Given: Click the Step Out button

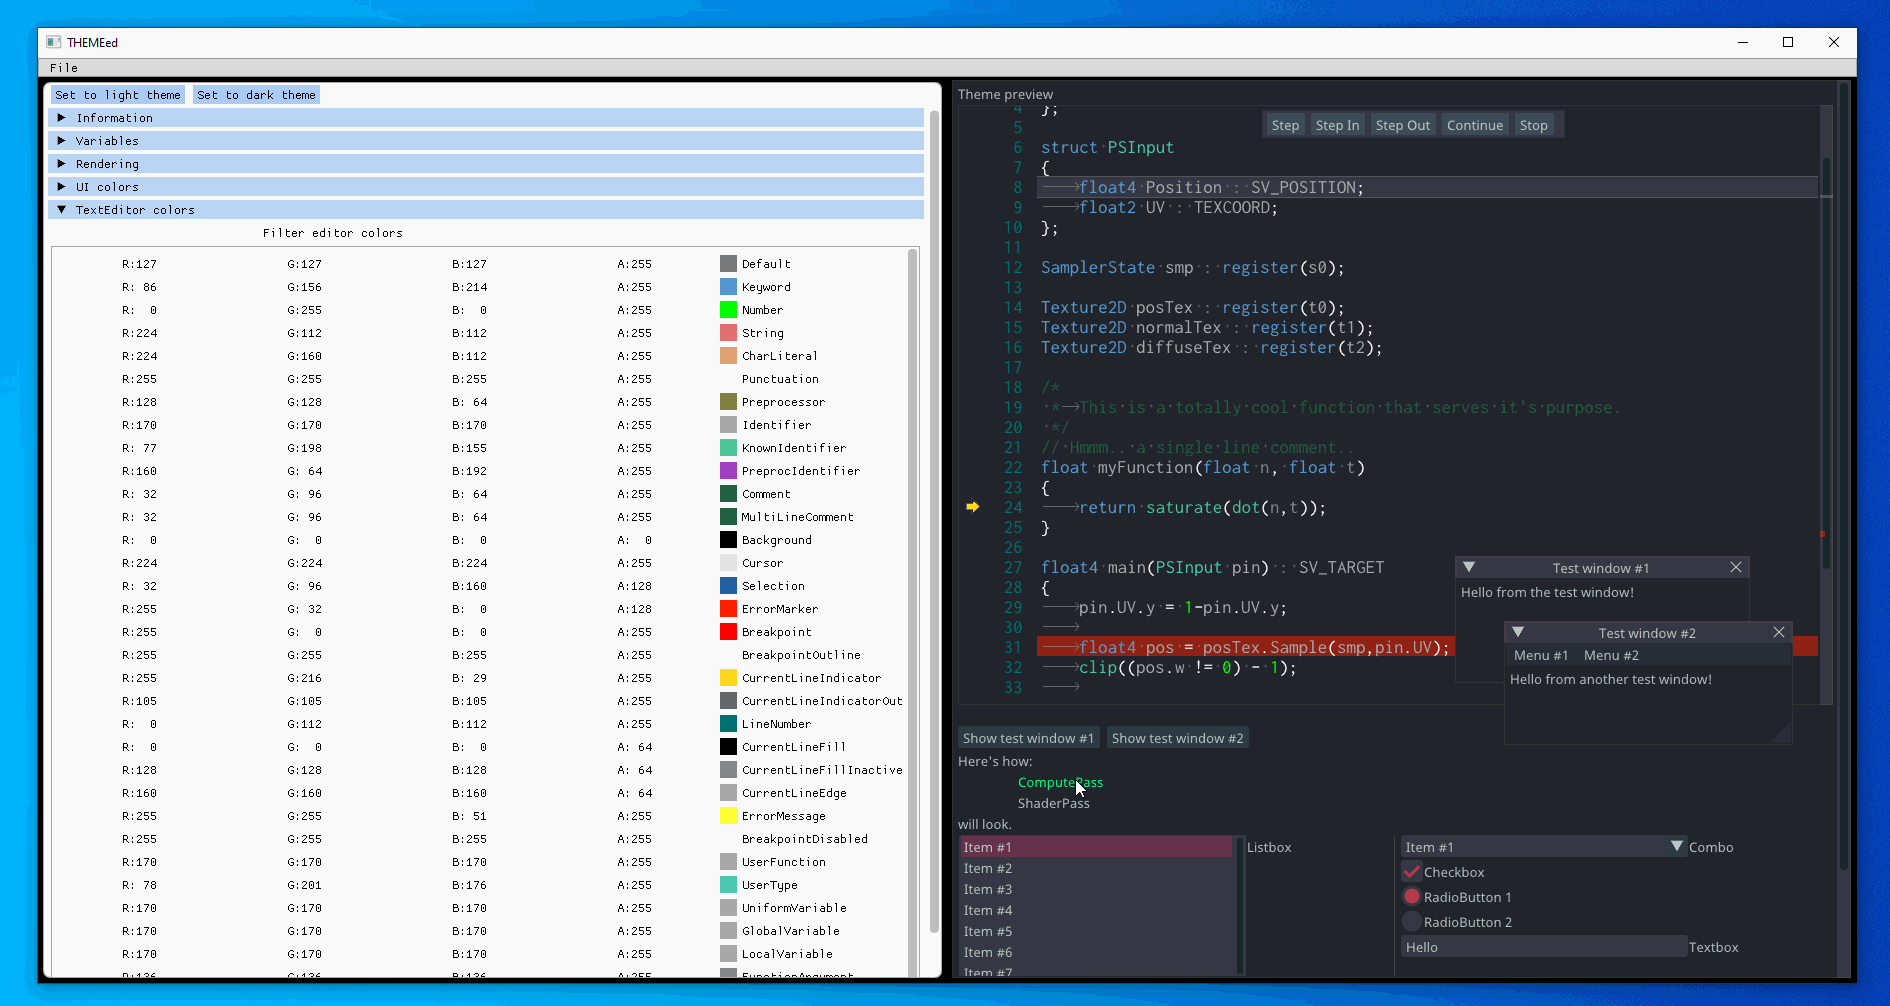Looking at the screenshot, I should pos(1403,125).
